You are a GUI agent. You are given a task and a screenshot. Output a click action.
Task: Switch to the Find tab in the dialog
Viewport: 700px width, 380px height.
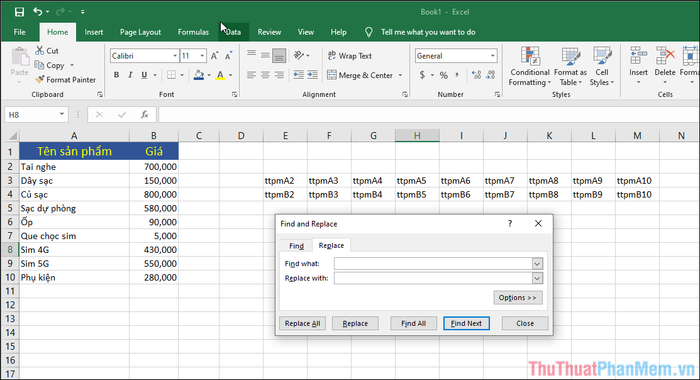pos(296,246)
